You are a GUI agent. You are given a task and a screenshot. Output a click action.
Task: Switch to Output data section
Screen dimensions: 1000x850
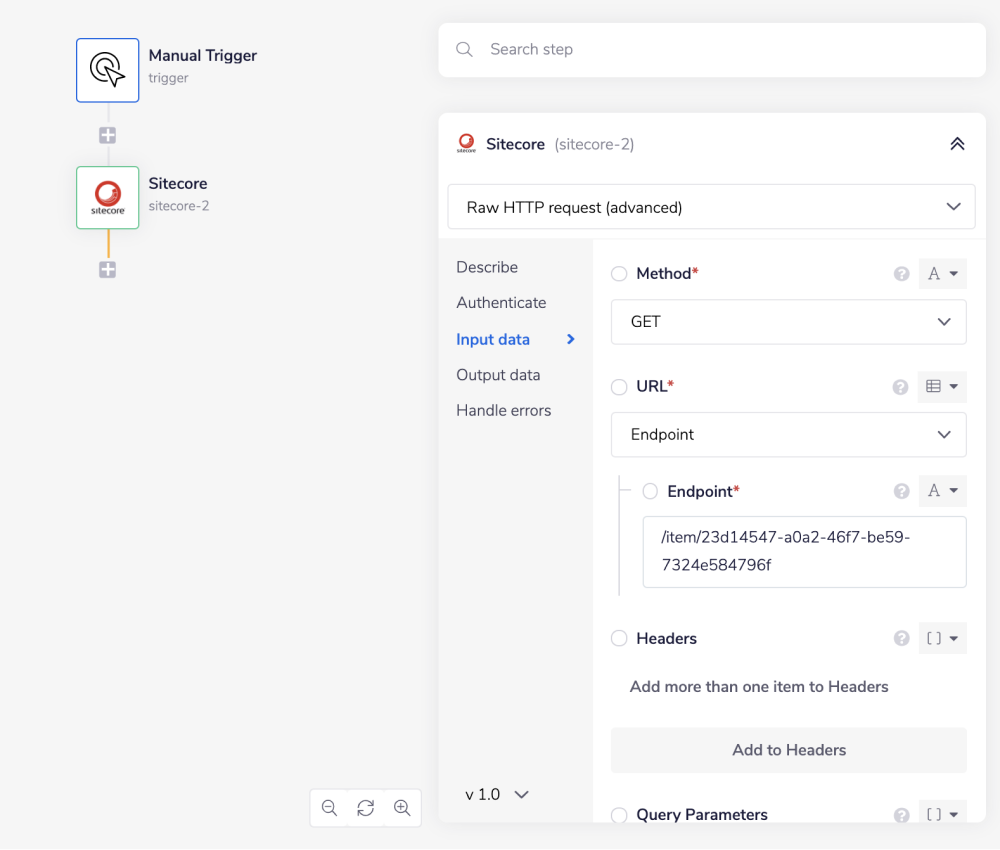coord(498,375)
